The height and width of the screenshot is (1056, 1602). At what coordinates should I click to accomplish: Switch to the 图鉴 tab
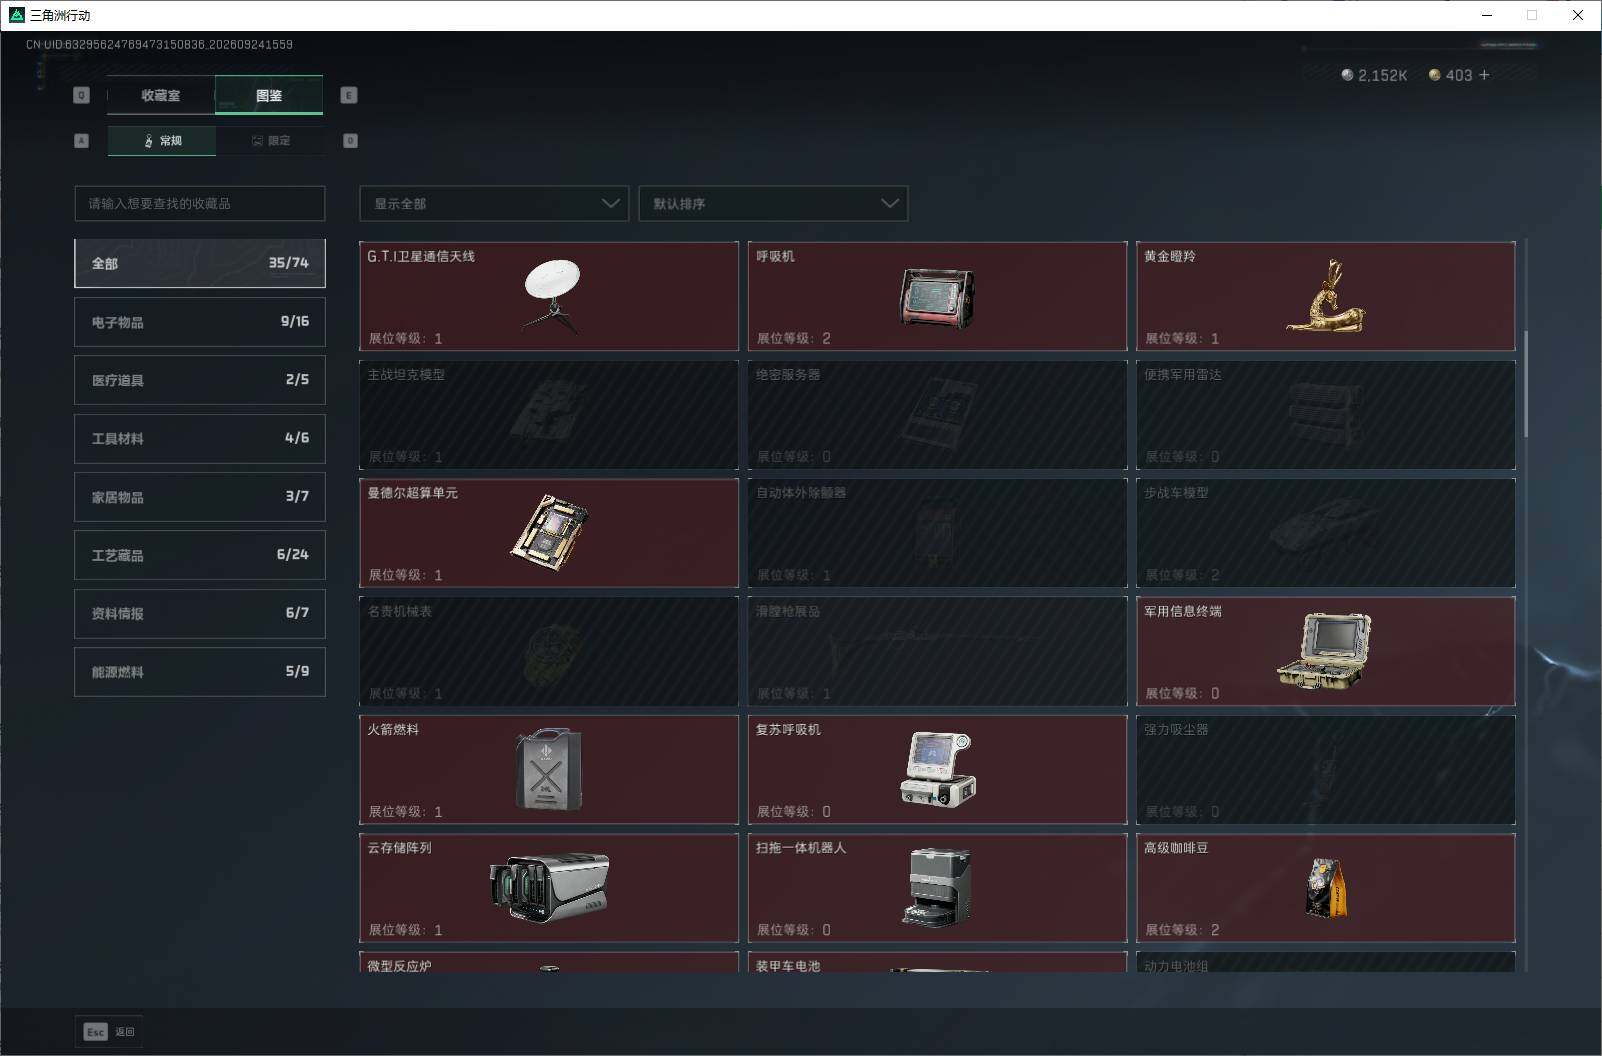coord(269,95)
